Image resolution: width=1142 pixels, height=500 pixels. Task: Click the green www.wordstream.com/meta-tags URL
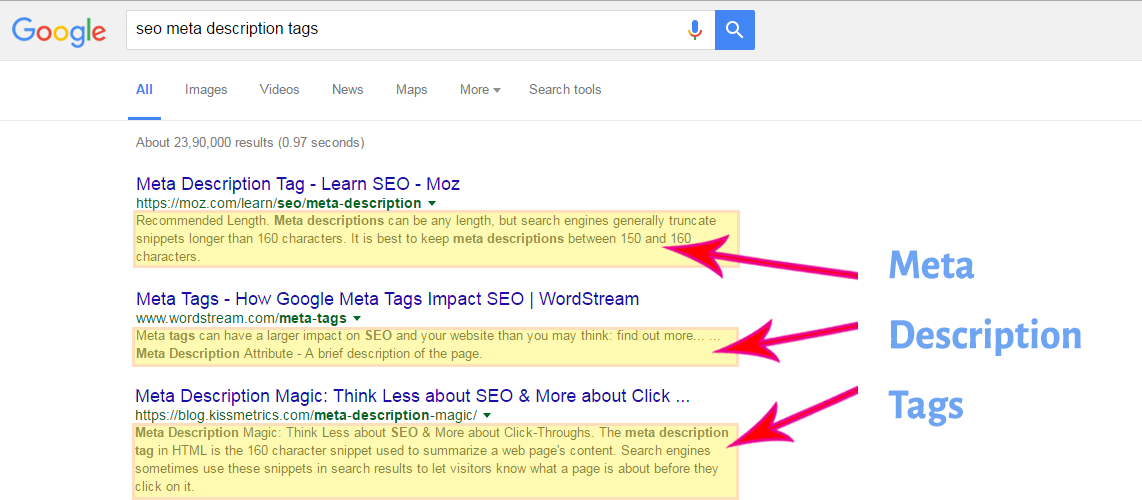coord(241,319)
